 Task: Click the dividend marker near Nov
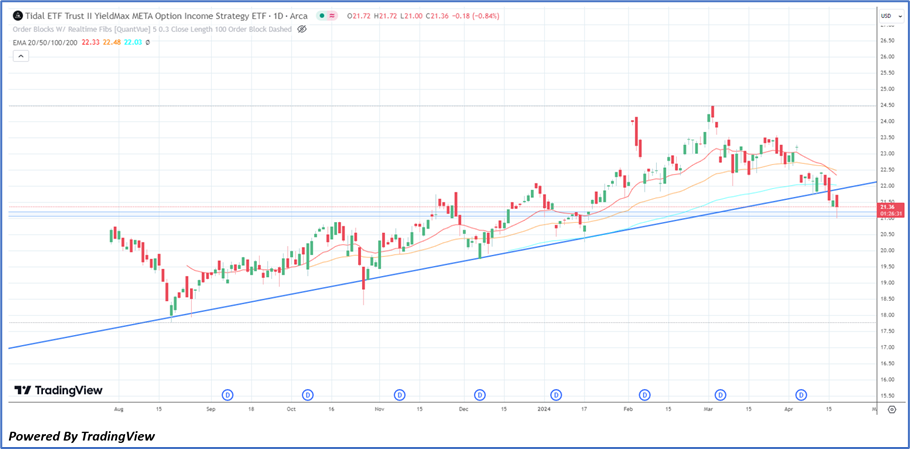click(399, 395)
